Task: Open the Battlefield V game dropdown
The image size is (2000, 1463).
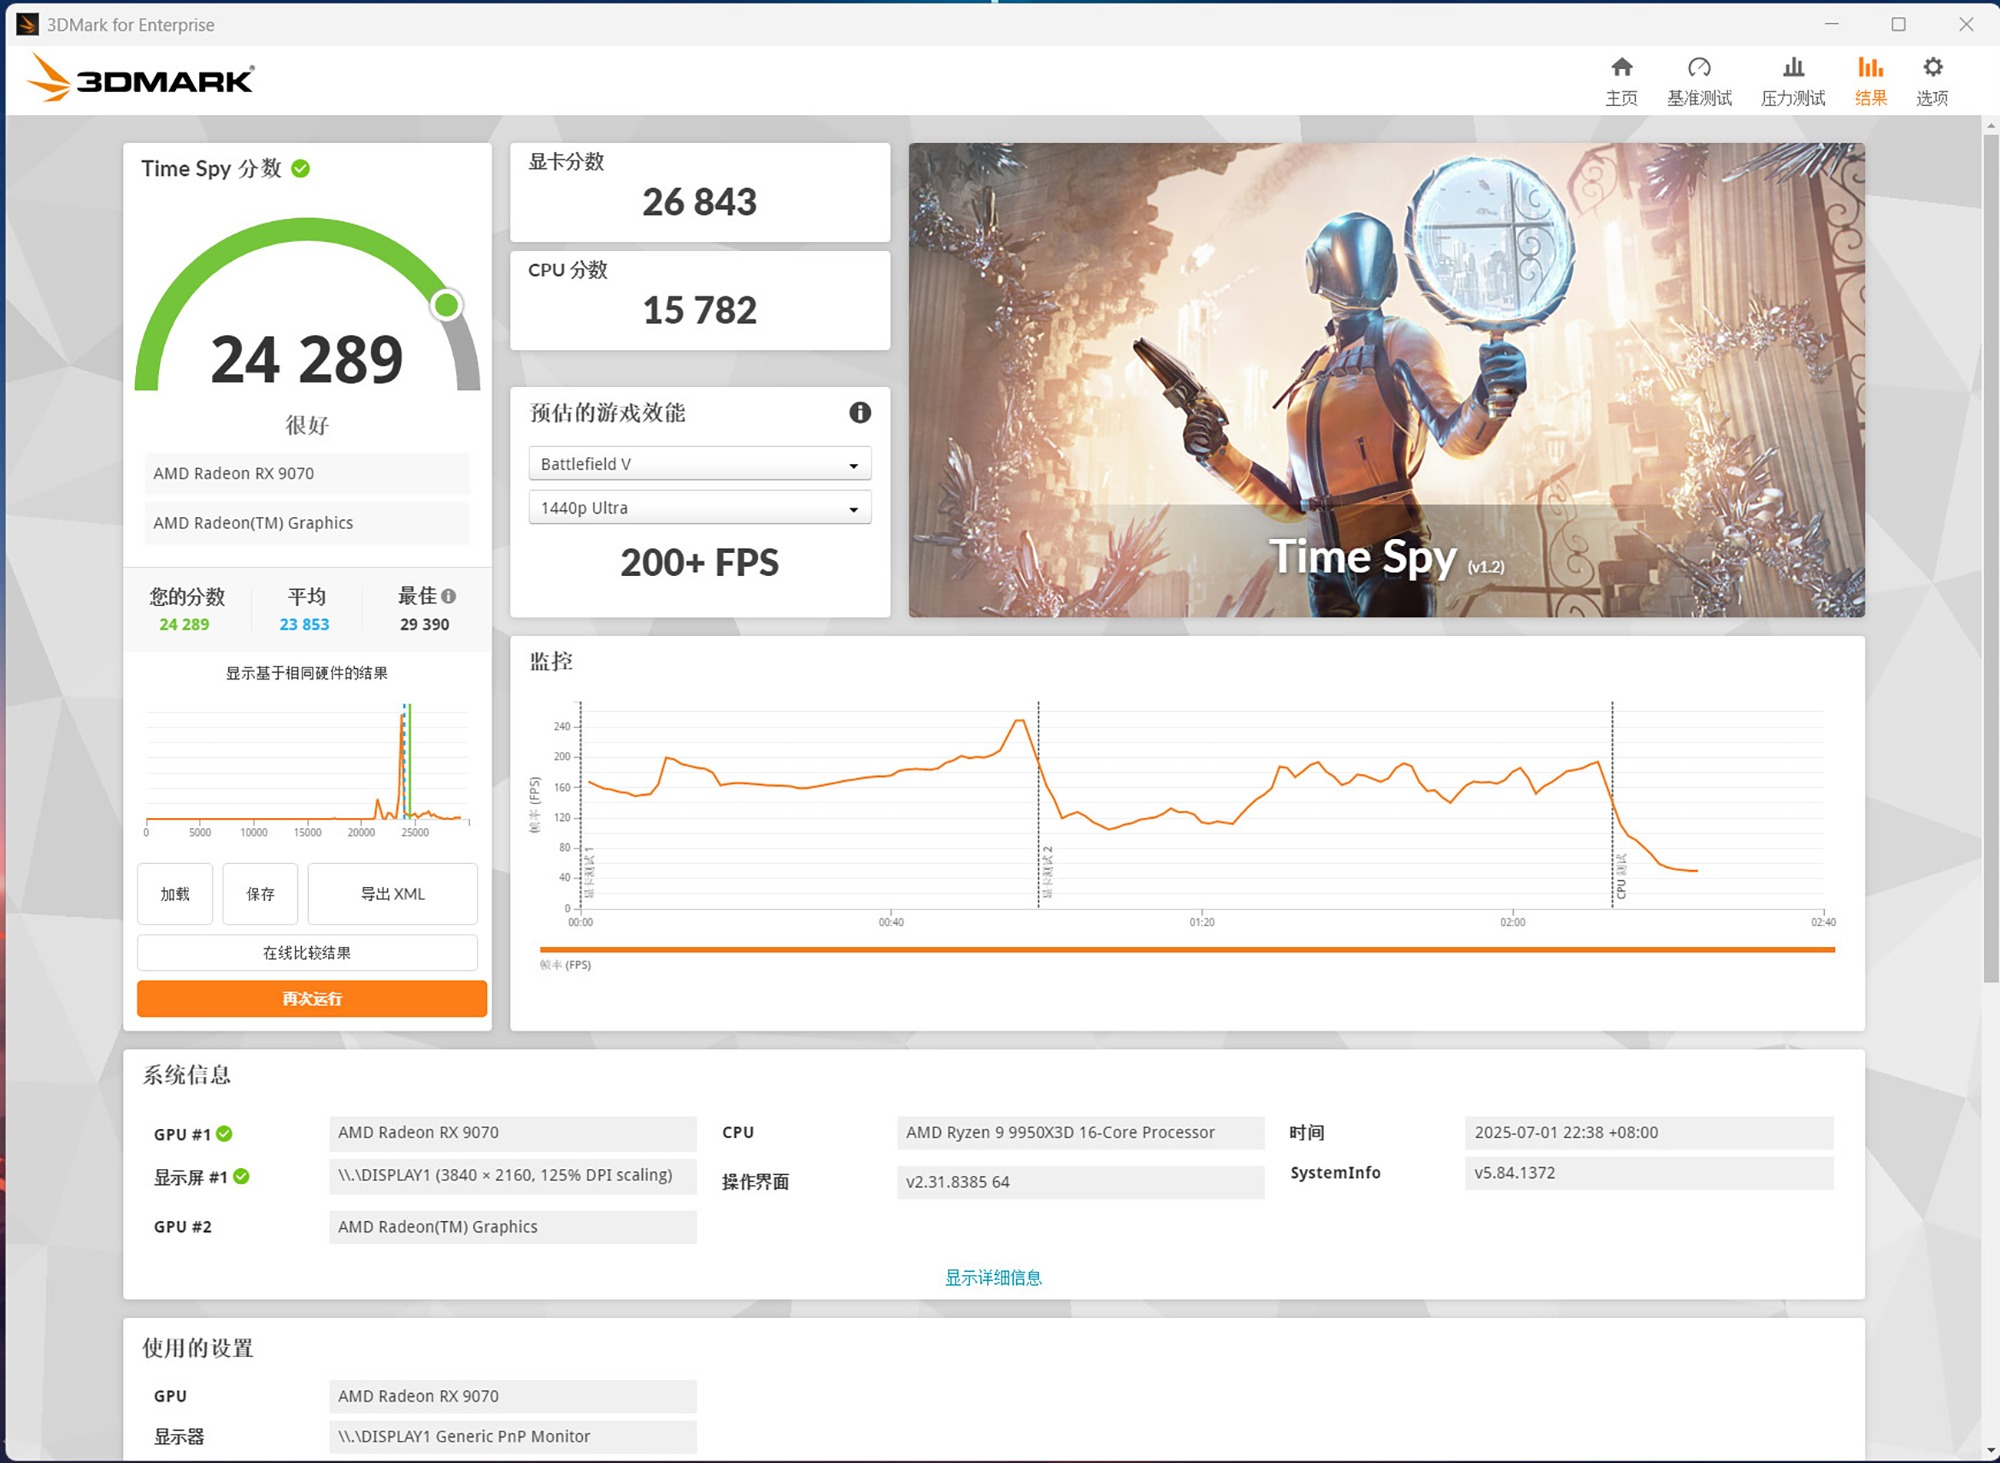Action: coord(699,464)
